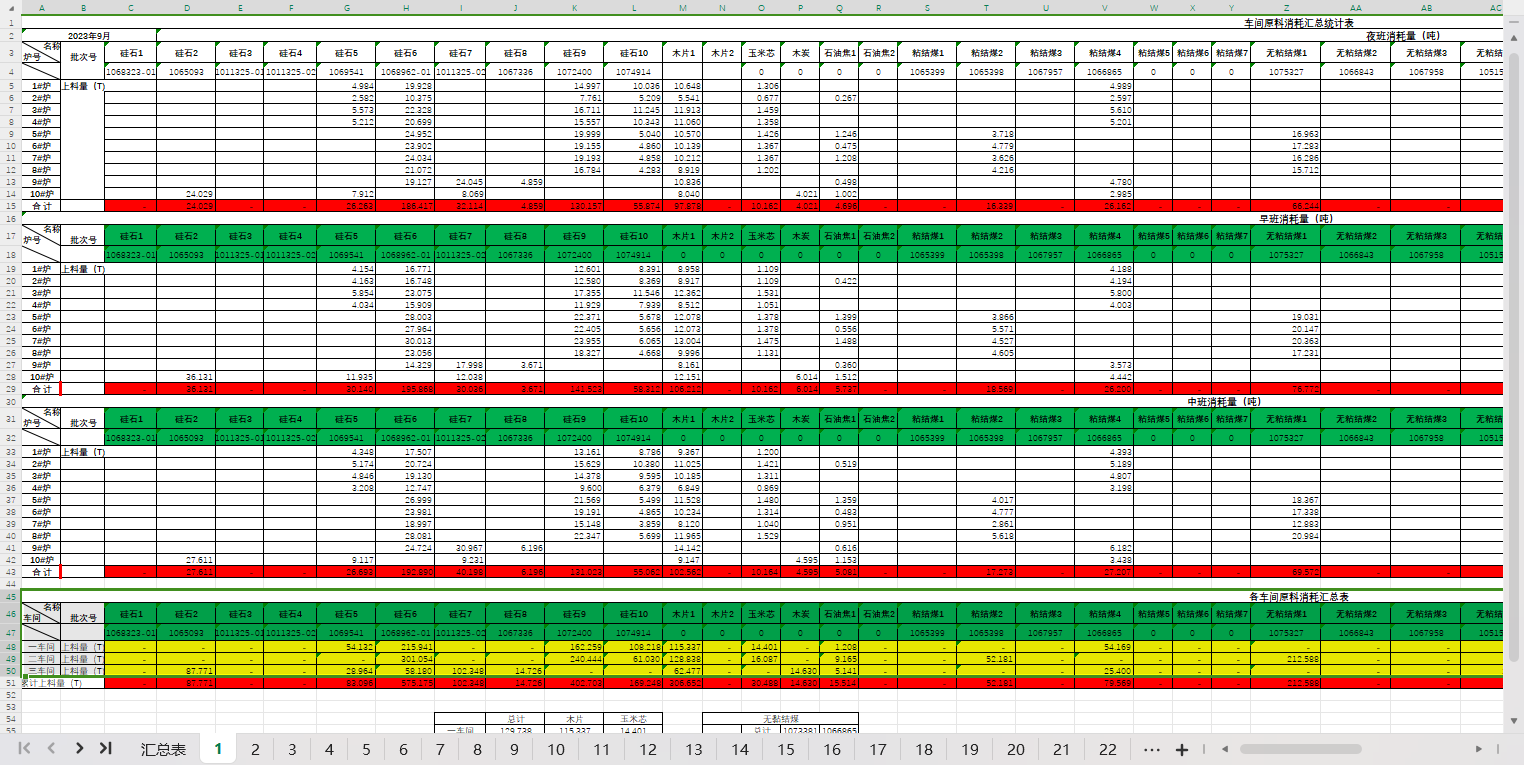
Task: Click the 木片 header above 115.337
Action: (x=575, y=719)
